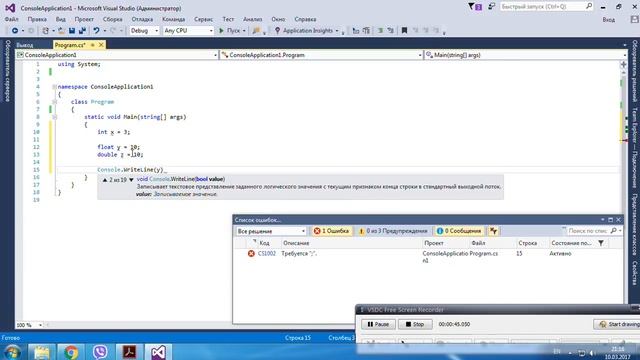Click the Вход sign-in link
This screenshot has height=360, width=640.
coord(609,20)
